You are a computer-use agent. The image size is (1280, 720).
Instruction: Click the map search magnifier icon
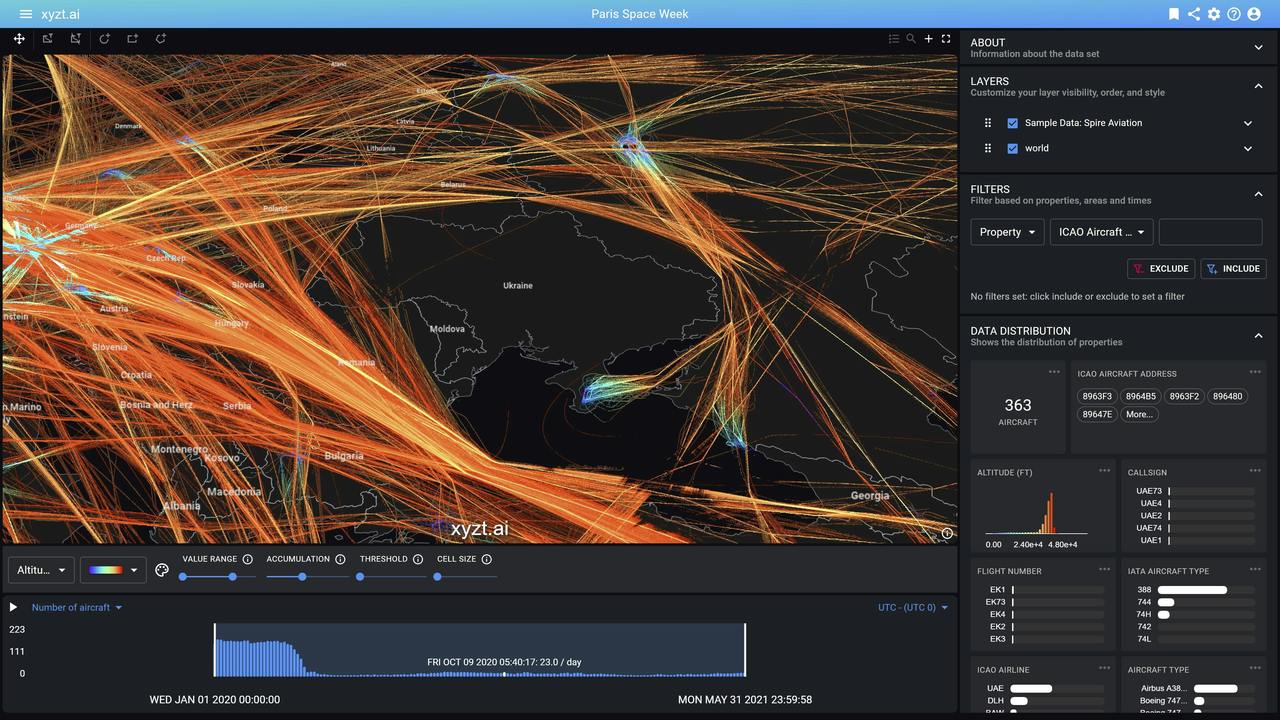click(911, 39)
